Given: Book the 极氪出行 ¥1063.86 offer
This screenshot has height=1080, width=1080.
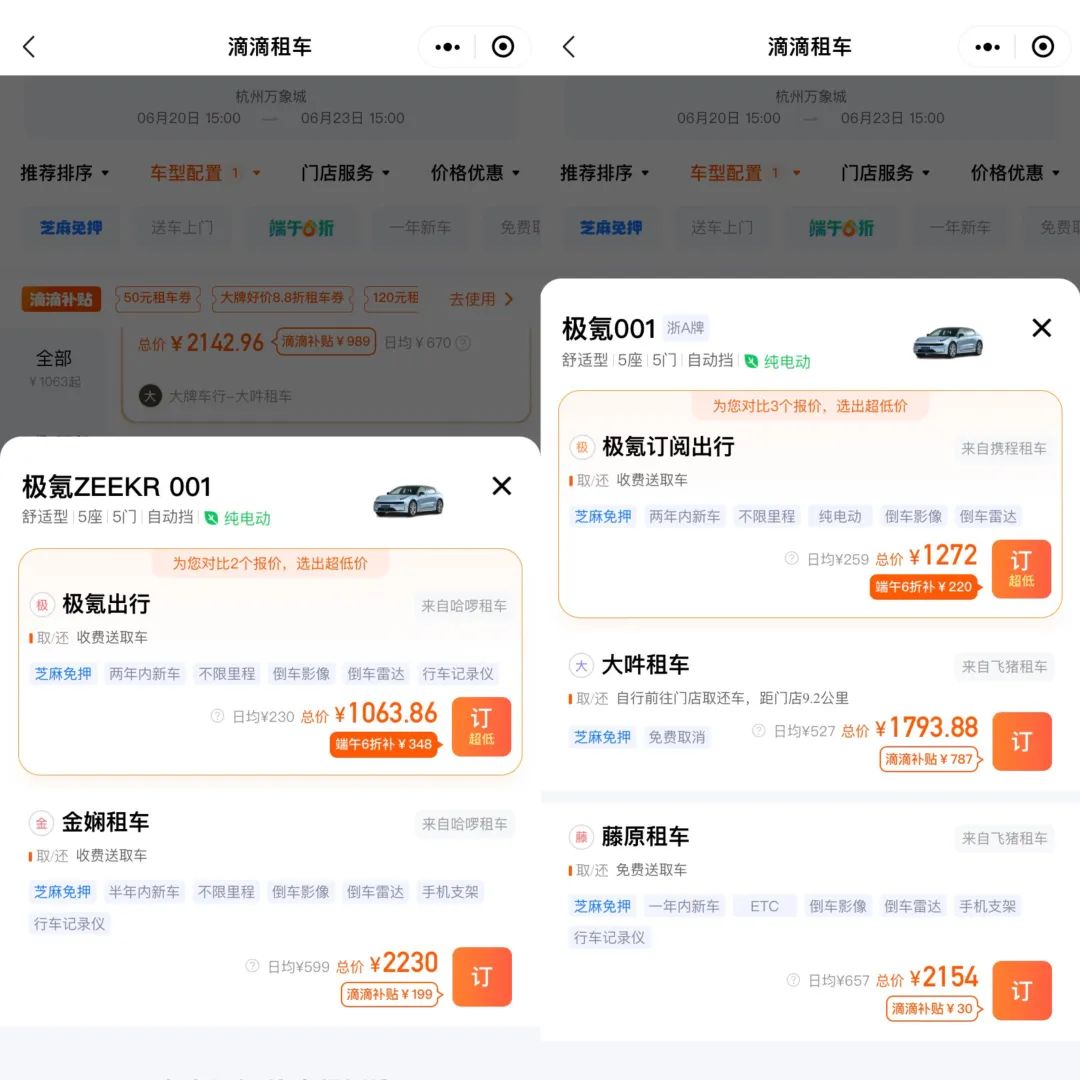Looking at the screenshot, I should [481, 727].
